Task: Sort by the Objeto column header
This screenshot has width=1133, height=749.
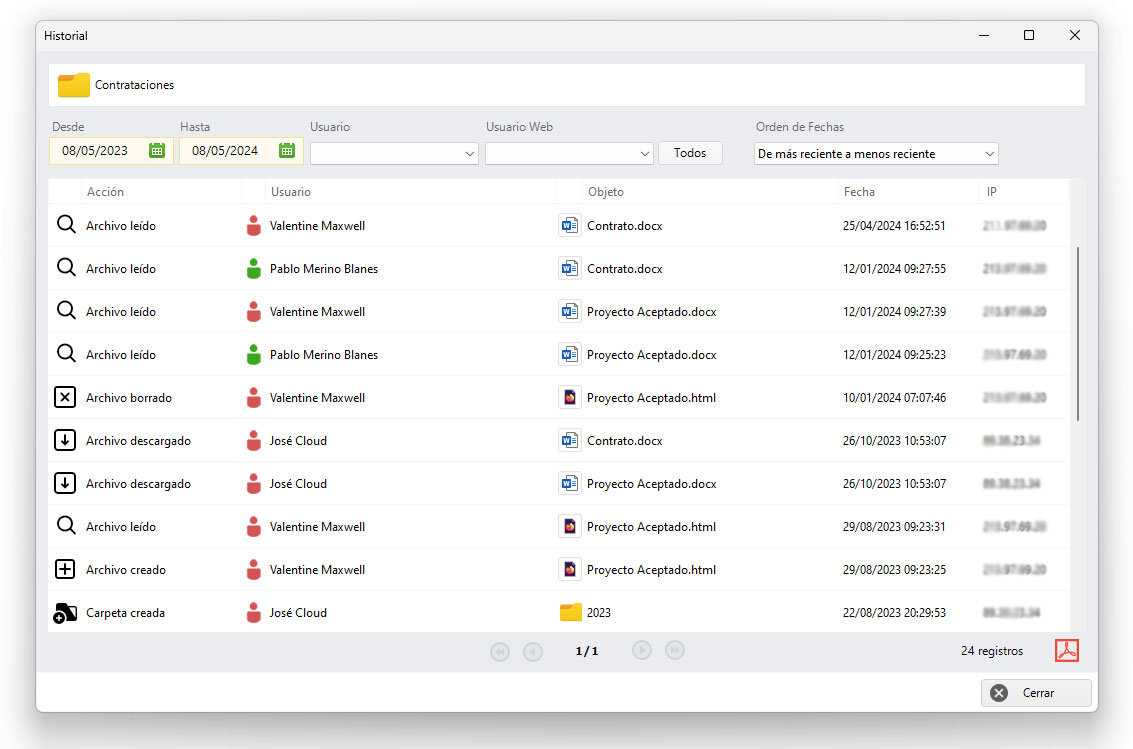Action: click(x=606, y=191)
